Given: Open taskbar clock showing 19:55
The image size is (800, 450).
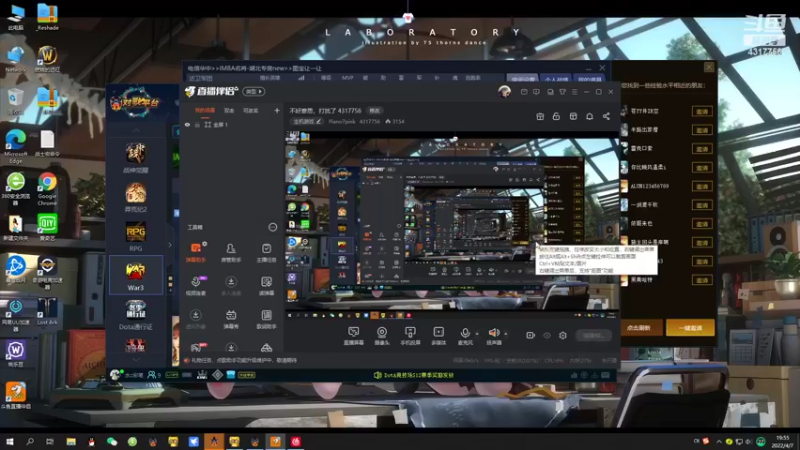Looking at the screenshot, I should (783, 441).
